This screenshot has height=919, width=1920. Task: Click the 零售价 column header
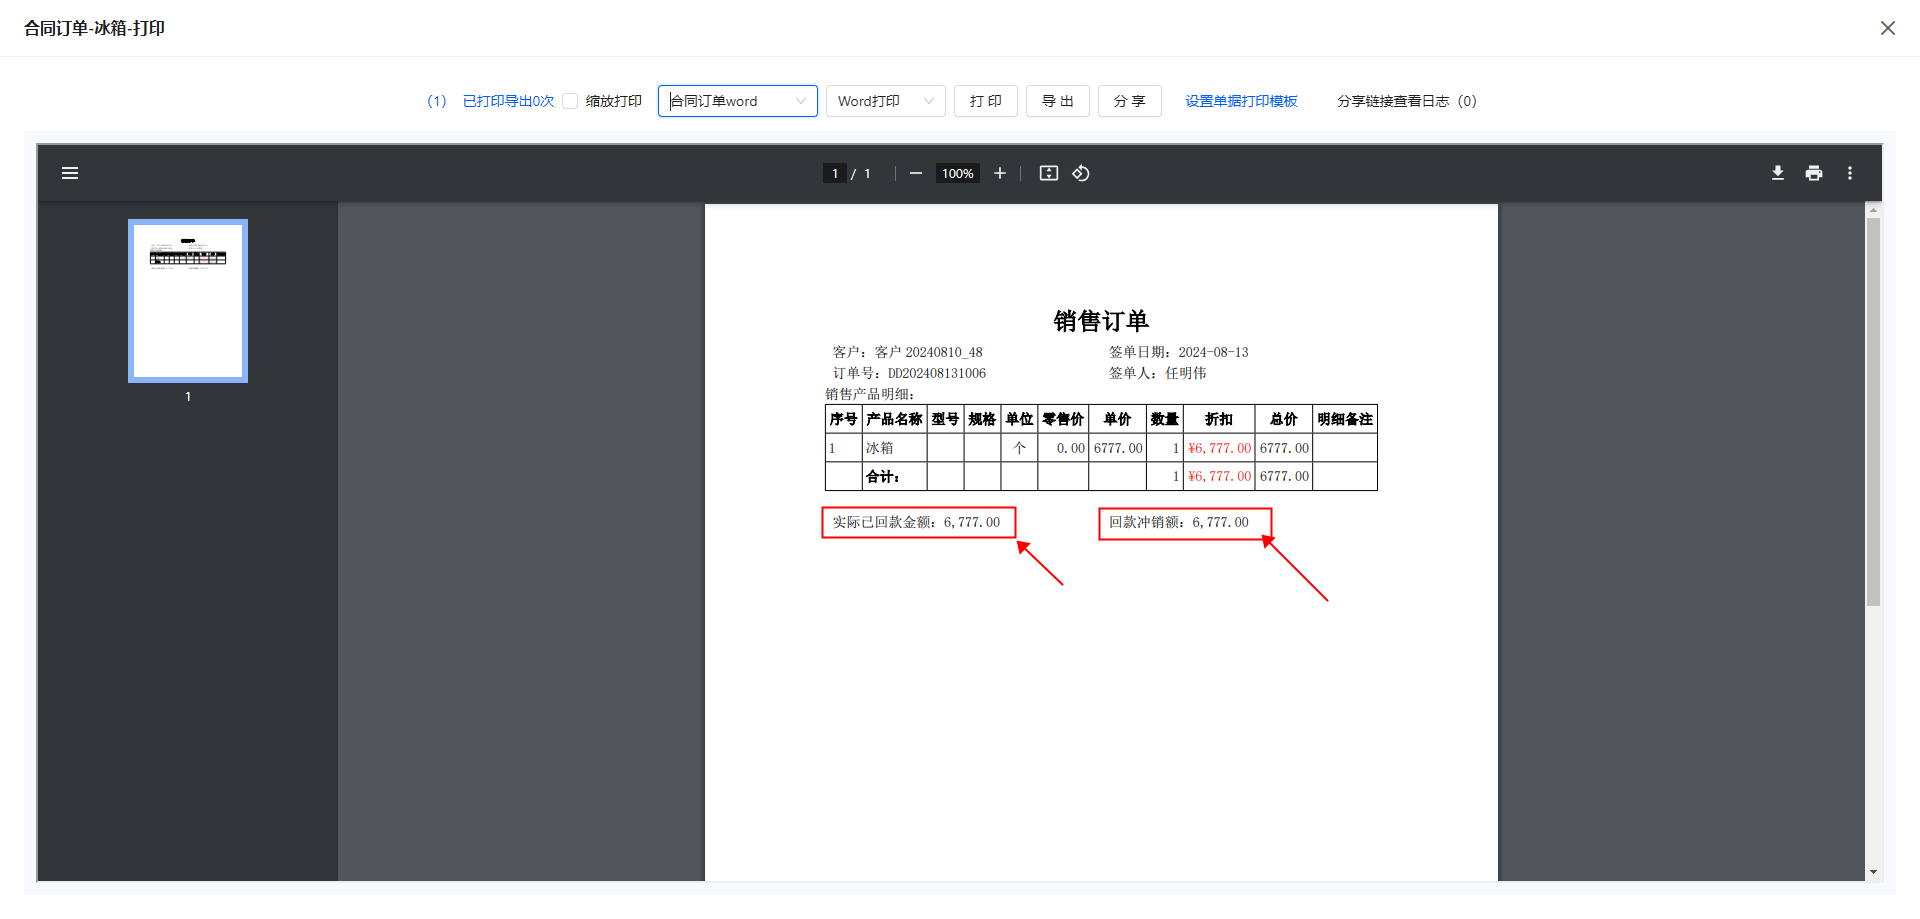coord(1063,419)
